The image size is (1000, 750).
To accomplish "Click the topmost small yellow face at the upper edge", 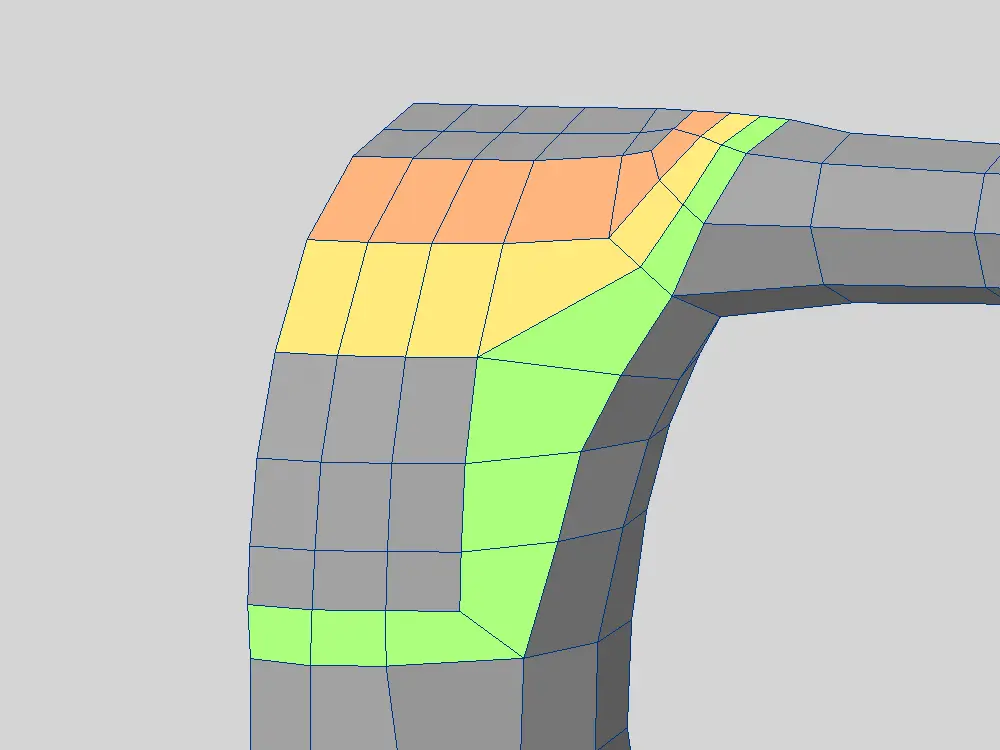I will [x=735, y=126].
